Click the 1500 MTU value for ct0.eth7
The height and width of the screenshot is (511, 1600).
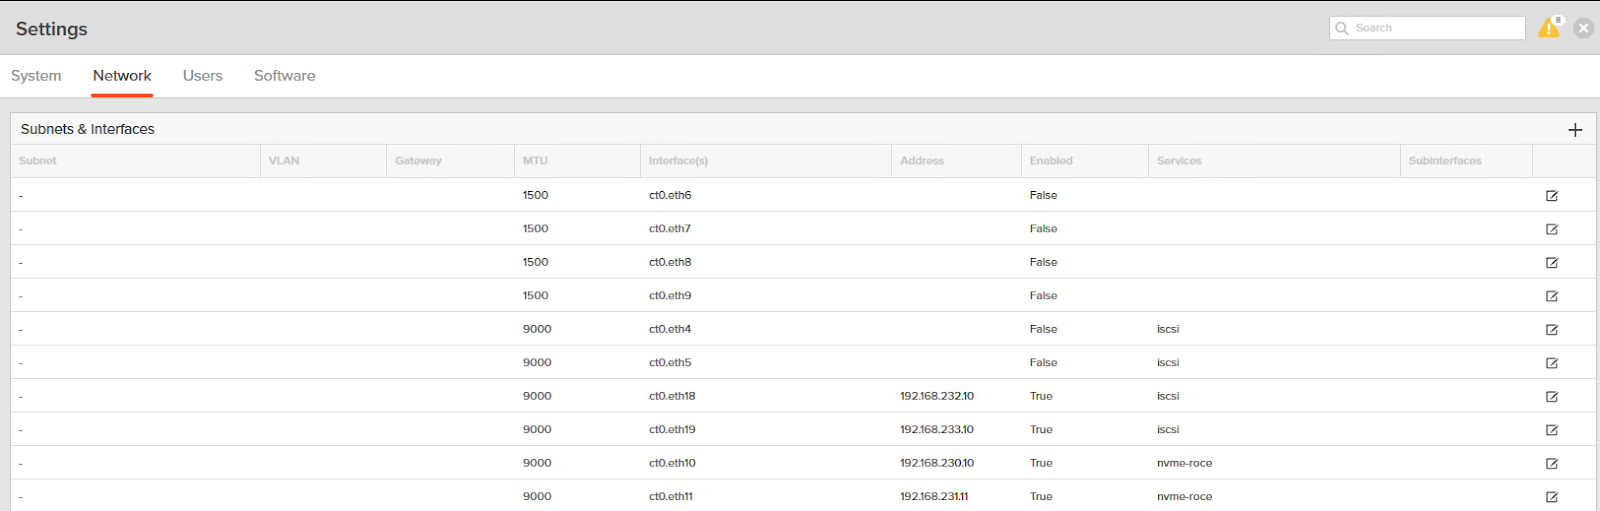535,229
